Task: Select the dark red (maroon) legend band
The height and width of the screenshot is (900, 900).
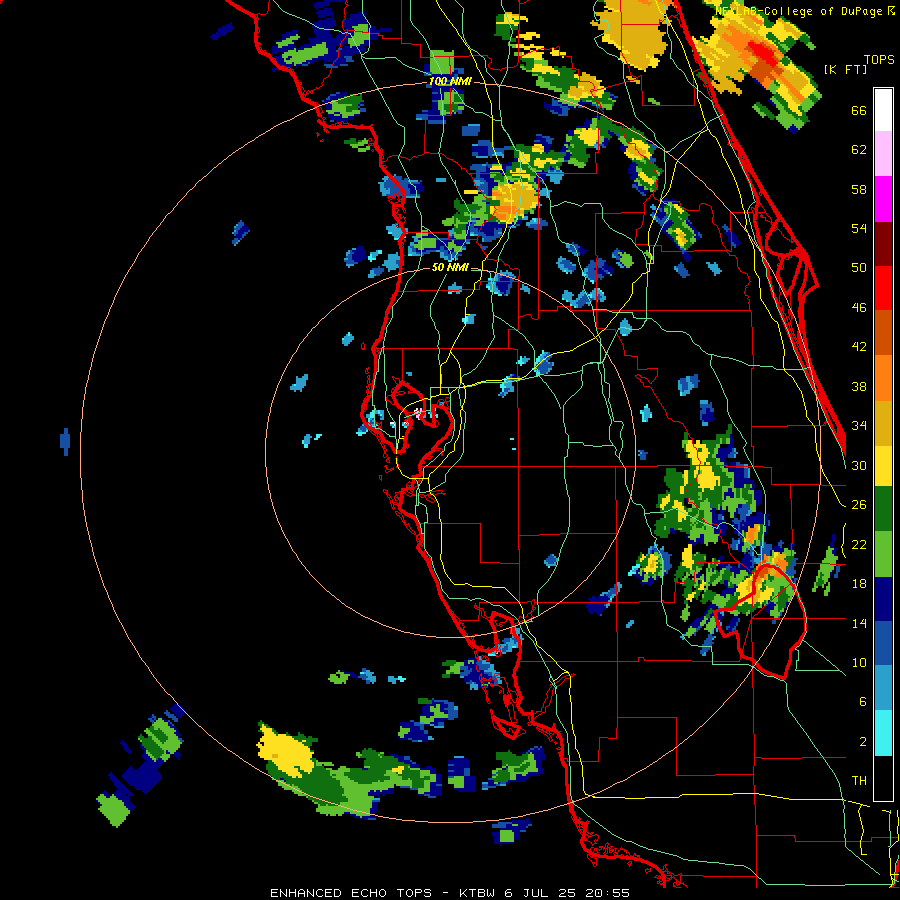Action: (x=883, y=244)
